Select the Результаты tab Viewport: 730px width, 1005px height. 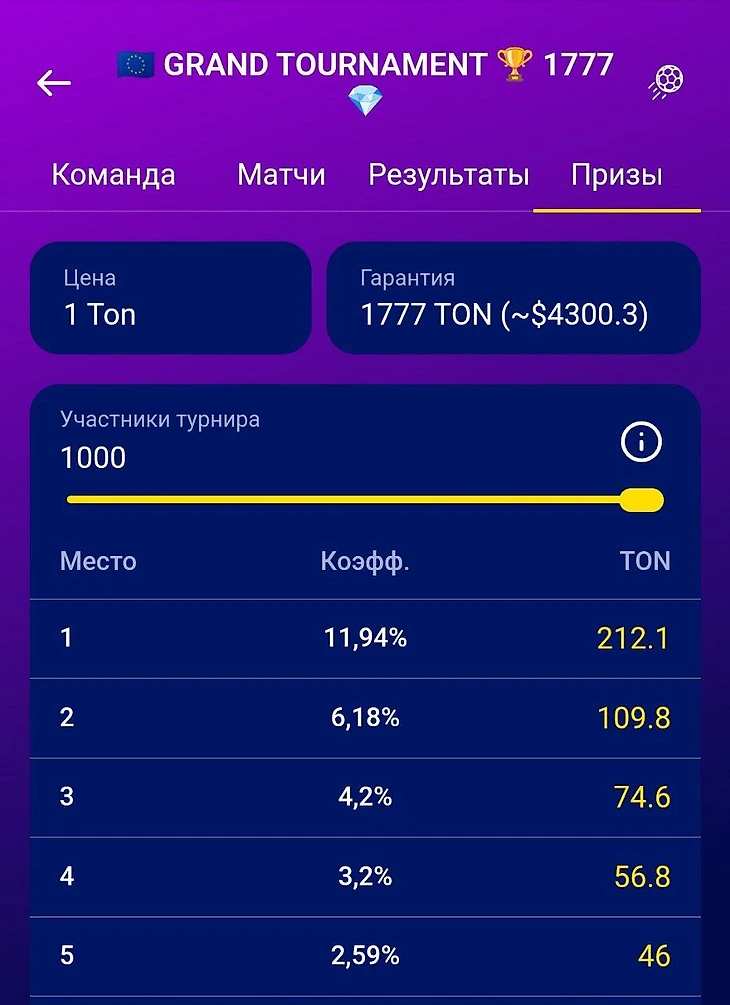click(x=449, y=176)
